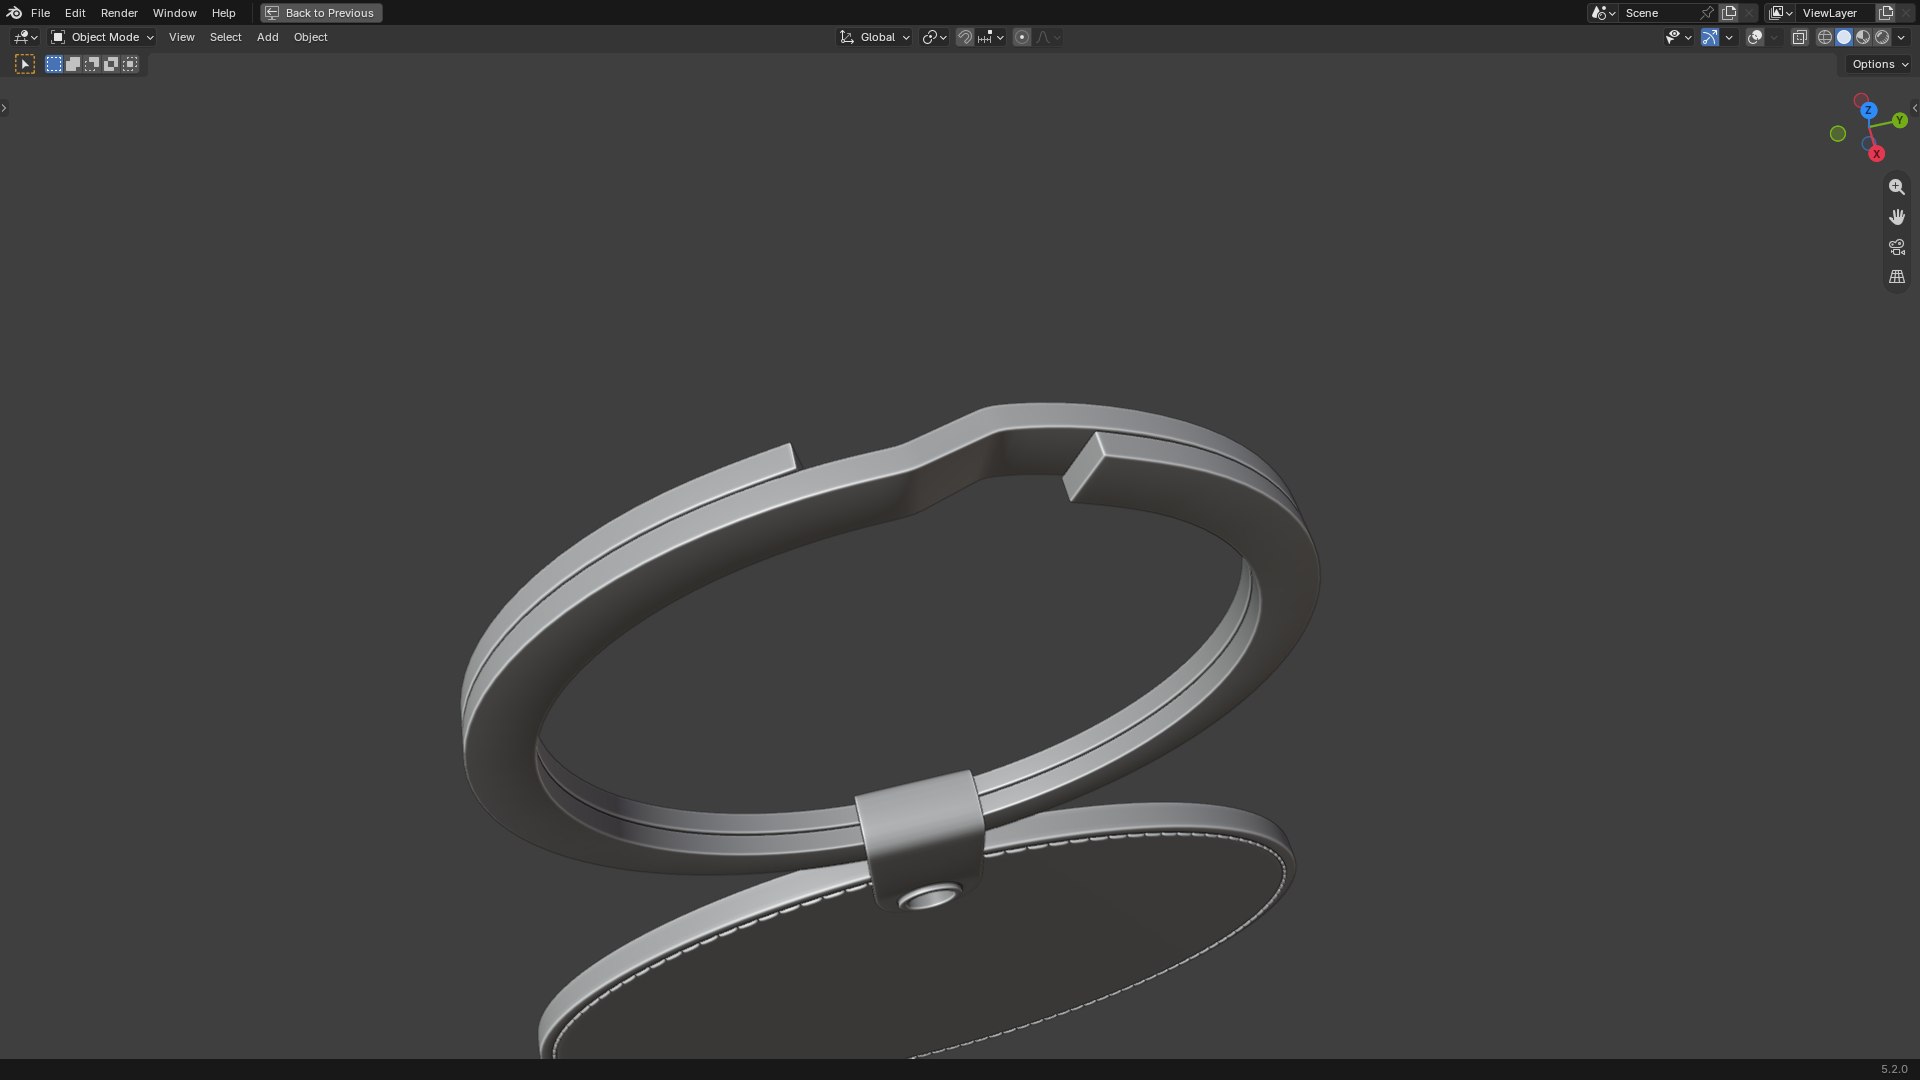
Task: Click the negative Y axis gizmo circle
Action: tap(1838, 134)
